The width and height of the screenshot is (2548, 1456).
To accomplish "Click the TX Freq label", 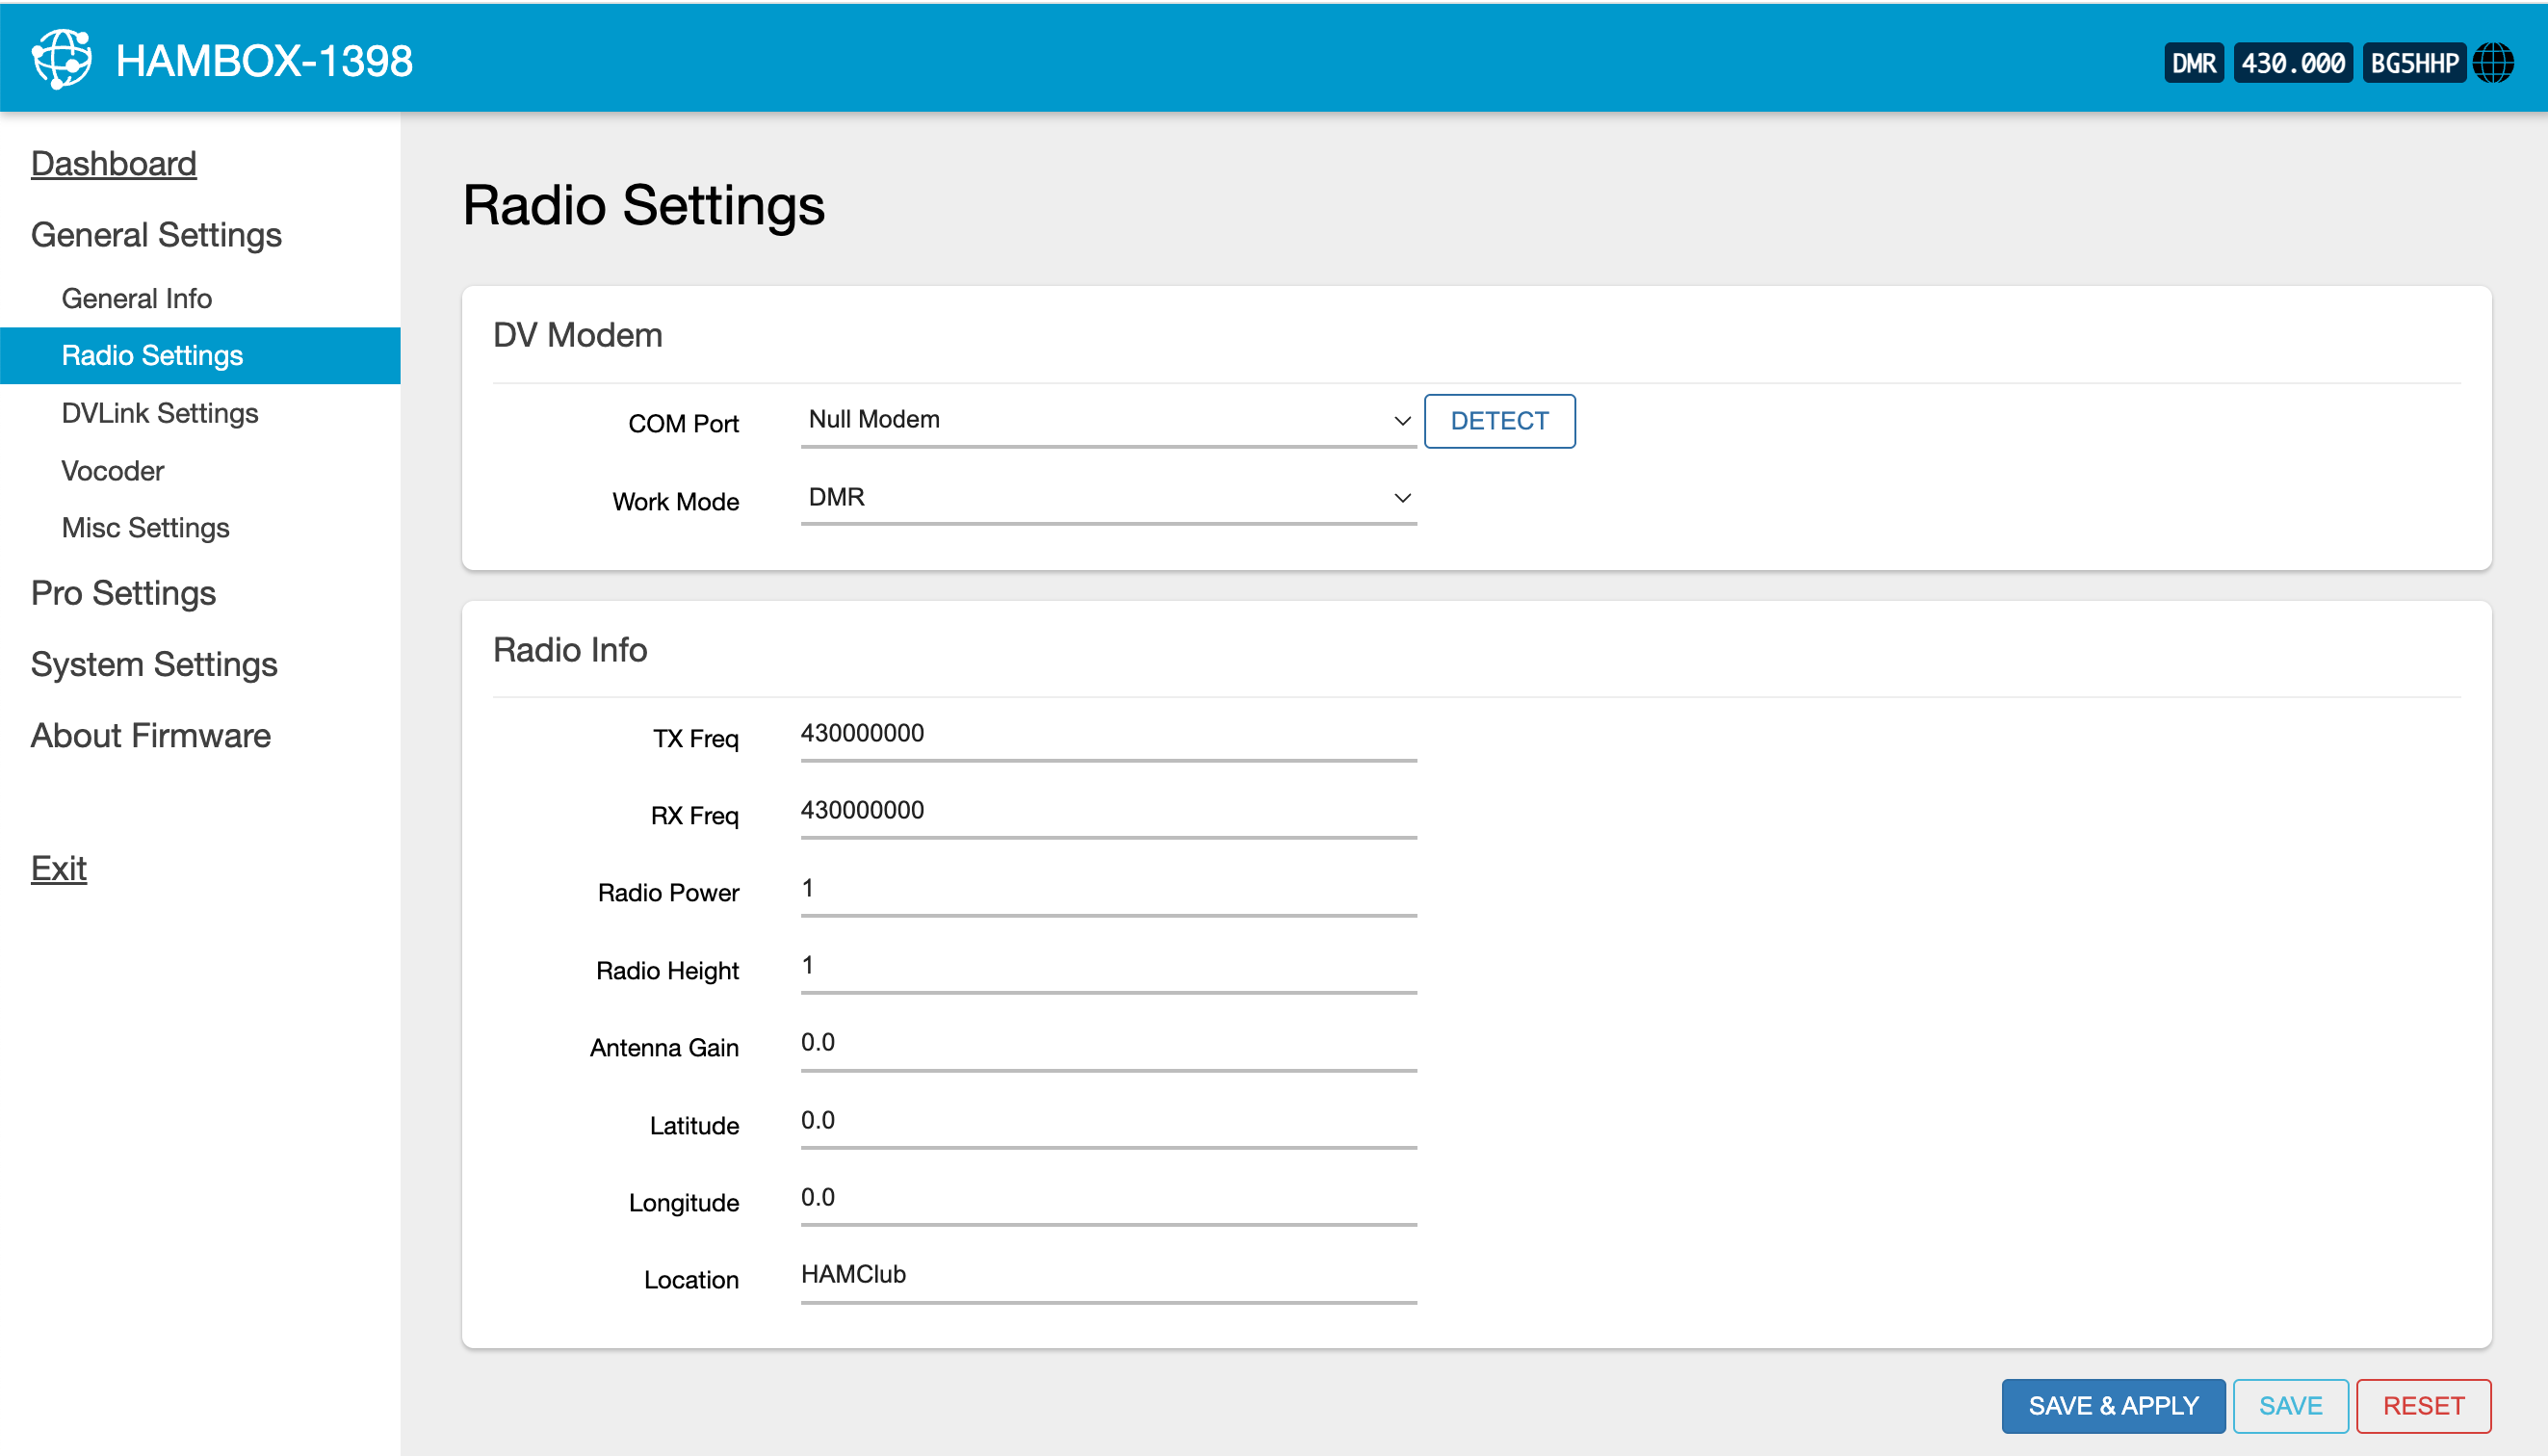I will coord(695,739).
